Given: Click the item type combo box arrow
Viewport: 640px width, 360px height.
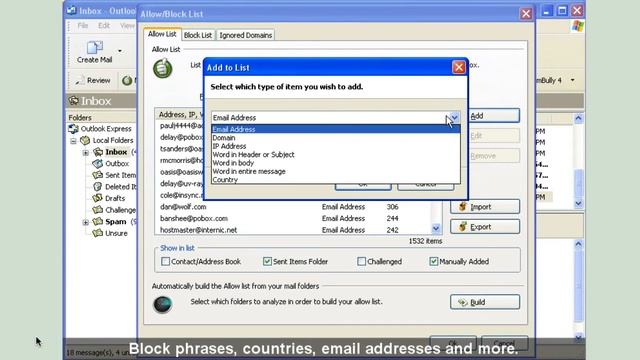Looking at the screenshot, I should click(454, 118).
